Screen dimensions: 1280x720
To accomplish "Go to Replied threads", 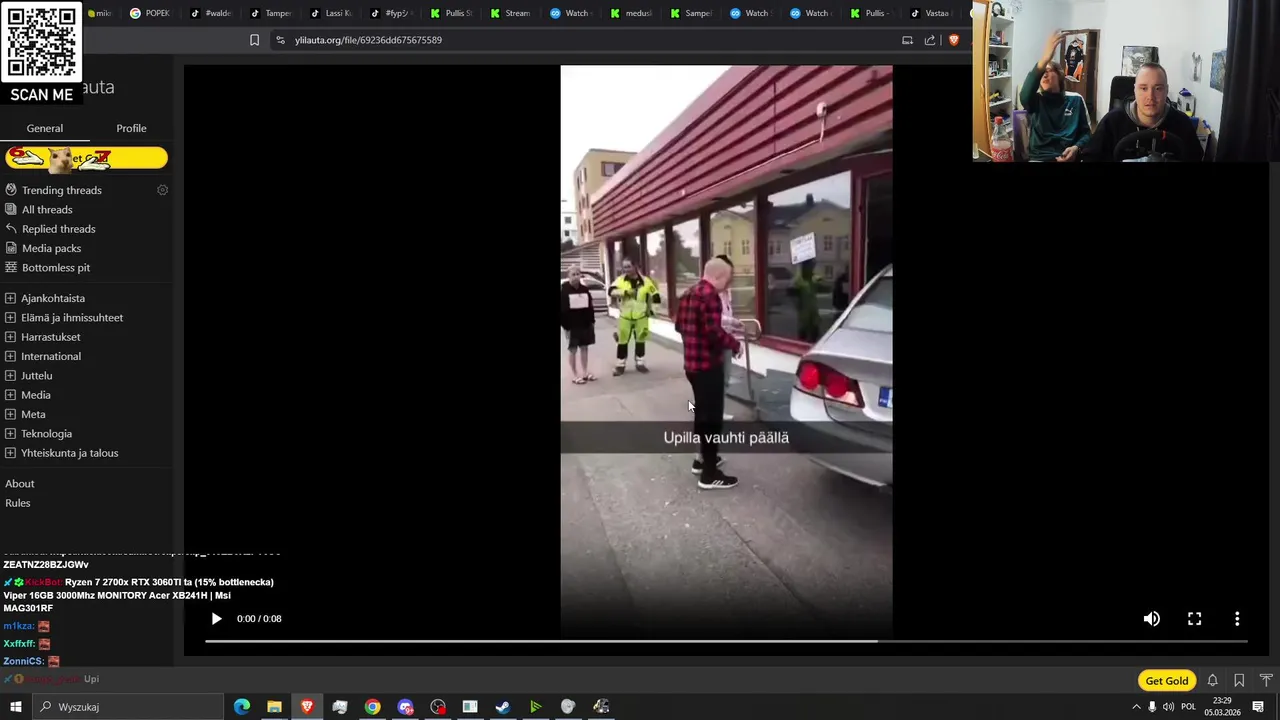I will [58, 229].
